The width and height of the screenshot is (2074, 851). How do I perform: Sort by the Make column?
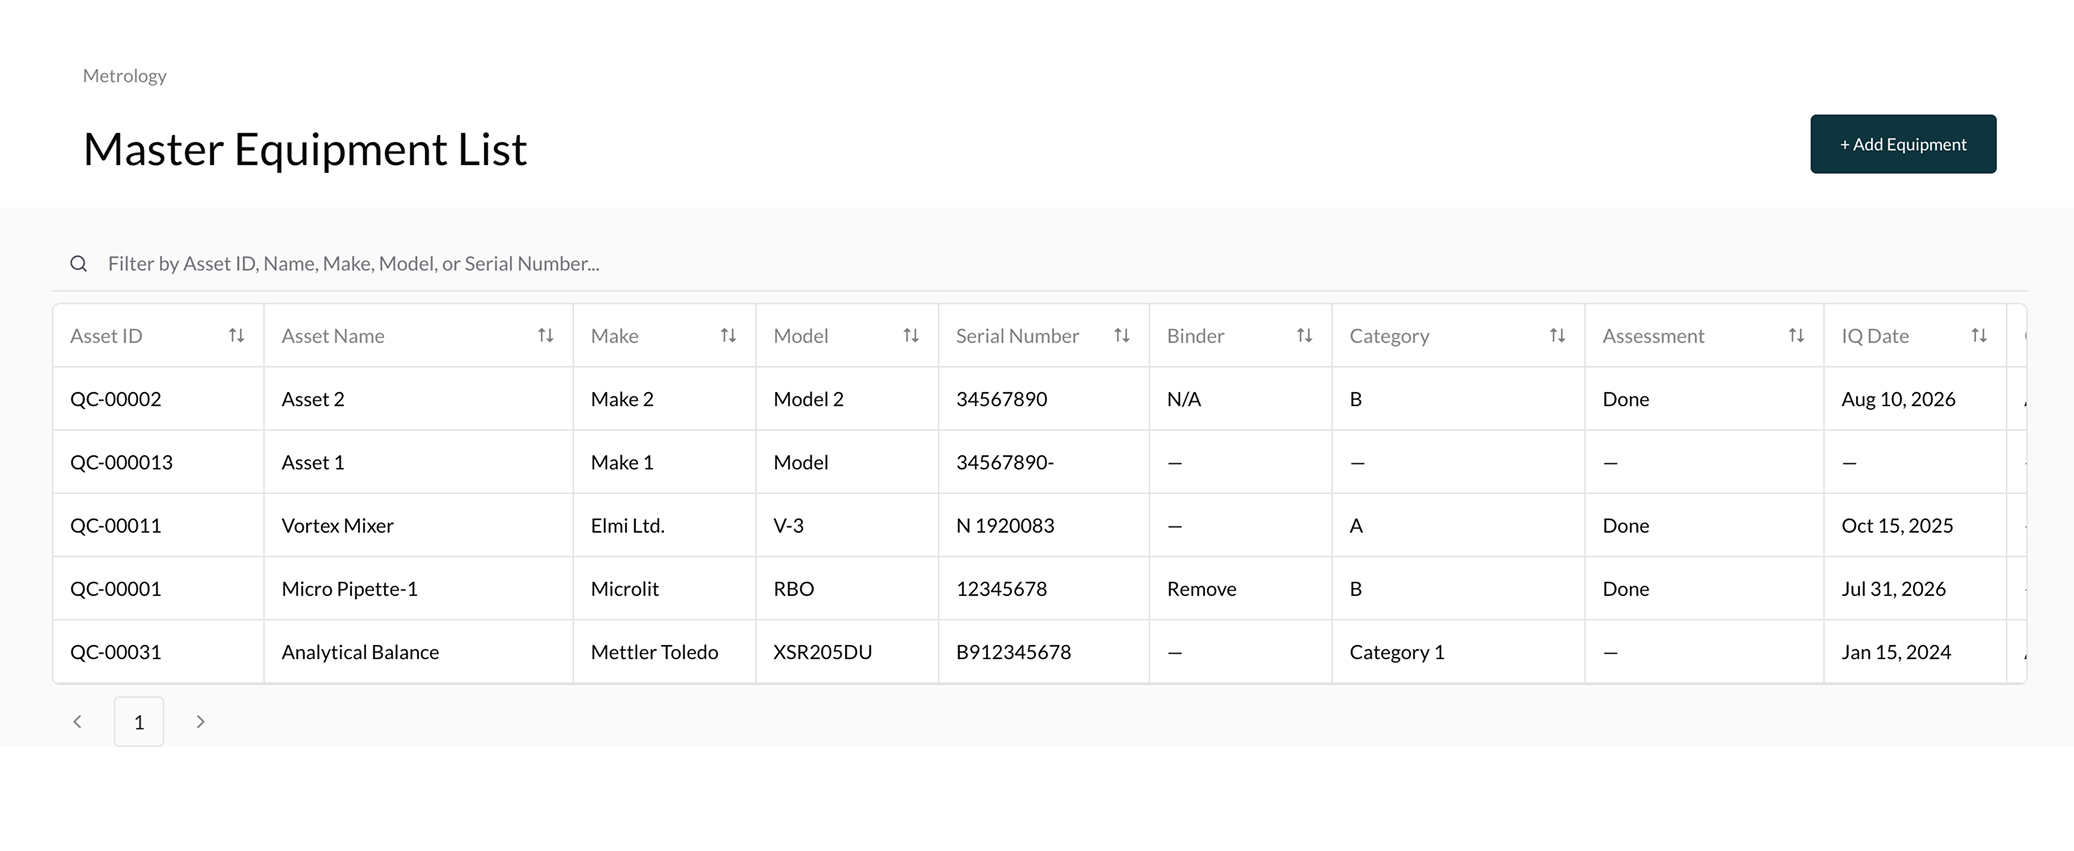728,336
